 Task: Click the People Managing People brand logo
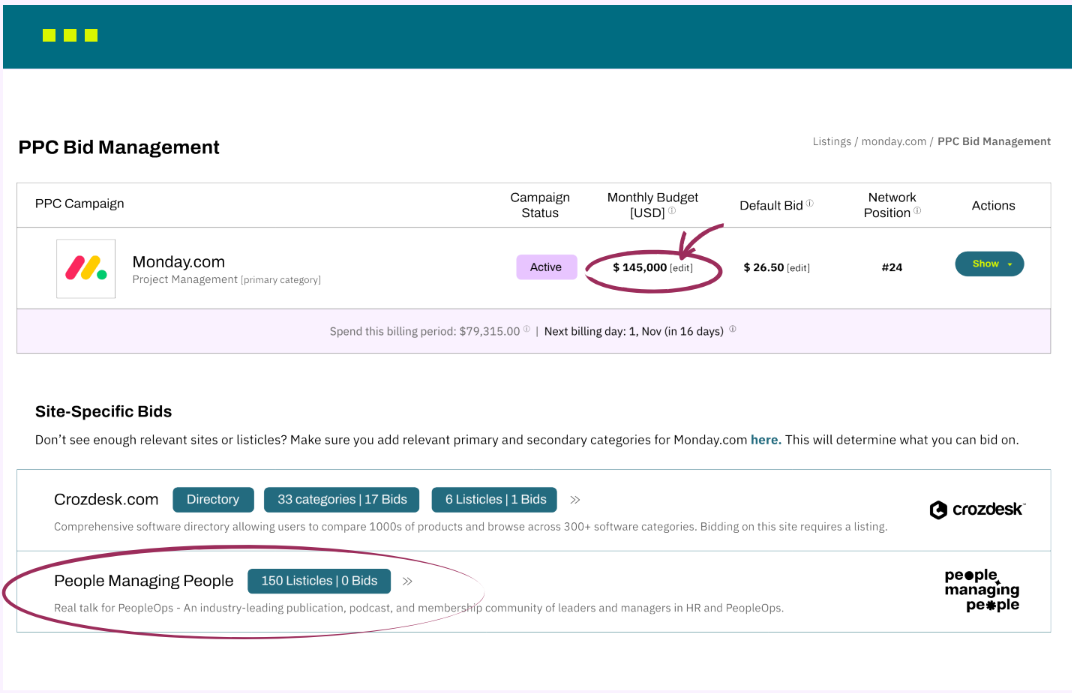[981, 590]
